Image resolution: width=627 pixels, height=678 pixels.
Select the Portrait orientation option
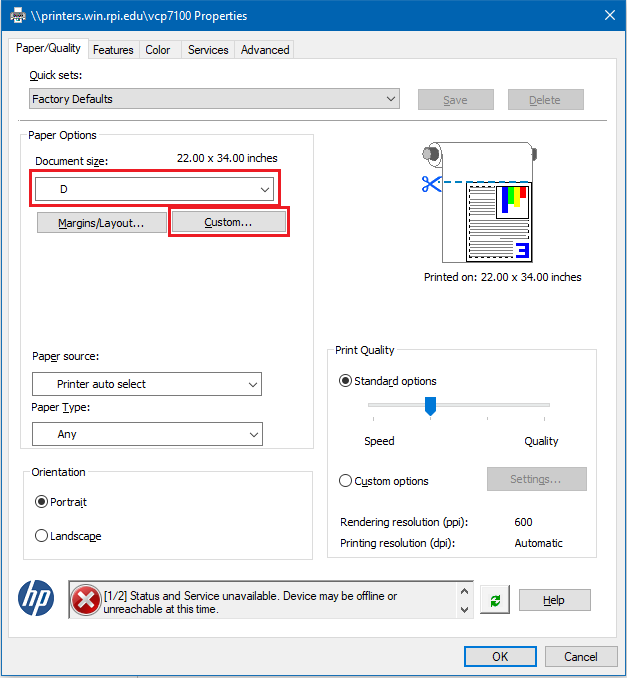pos(42,502)
